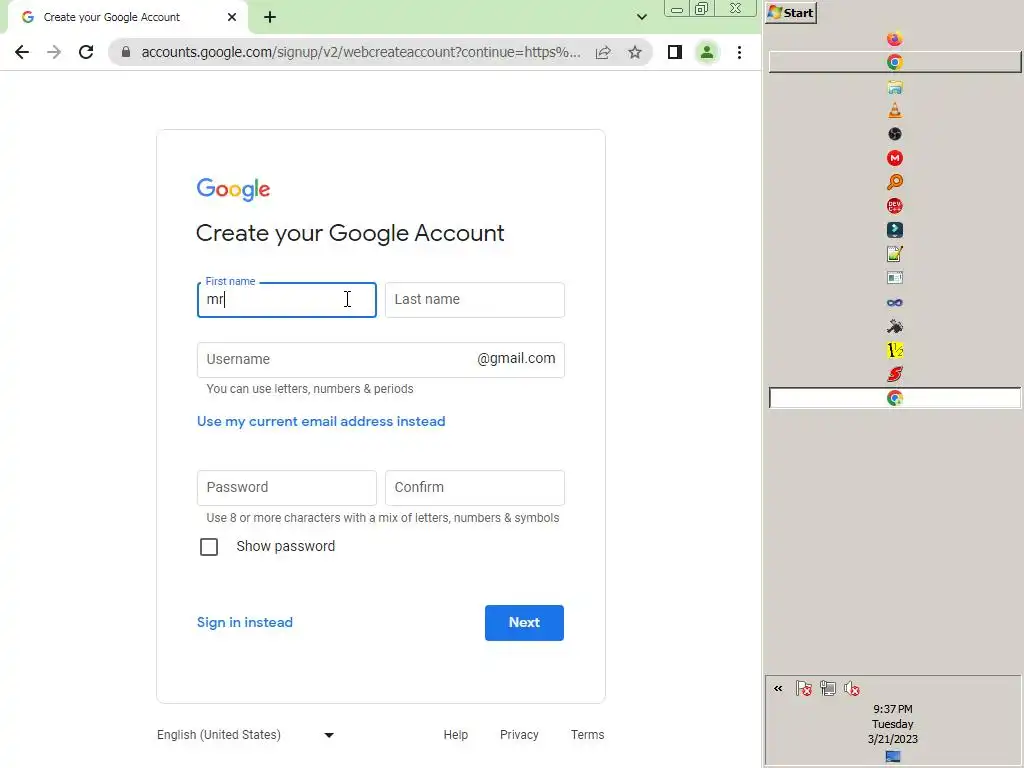This screenshot has width=1024, height=768.
Task: Open the black plug icon in the taskbar
Action: (x=895, y=327)
